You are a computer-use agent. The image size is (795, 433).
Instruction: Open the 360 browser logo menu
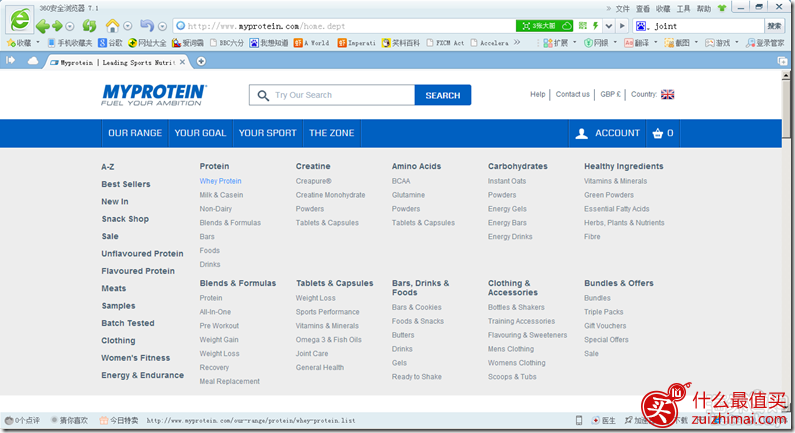pos(20,20)
